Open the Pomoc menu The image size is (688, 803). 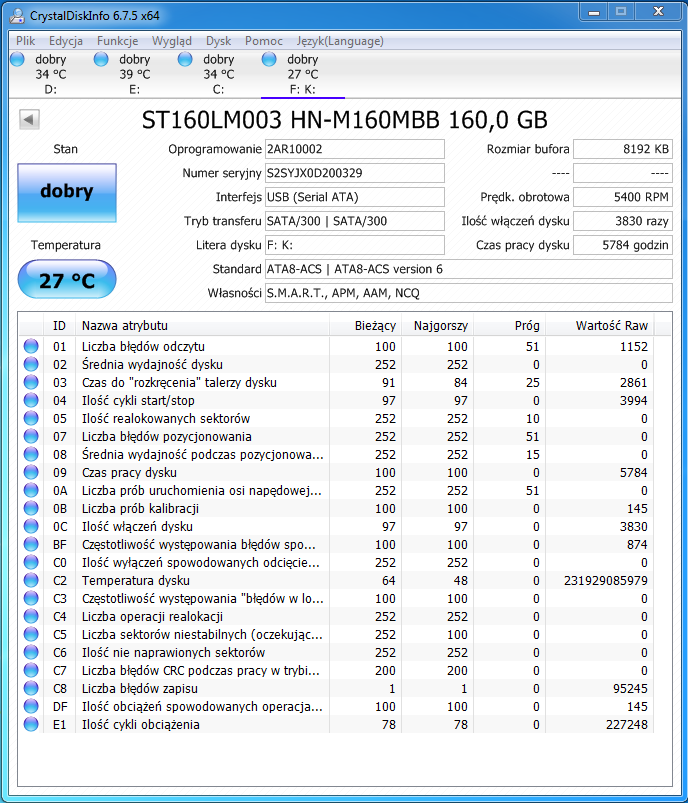263,41
